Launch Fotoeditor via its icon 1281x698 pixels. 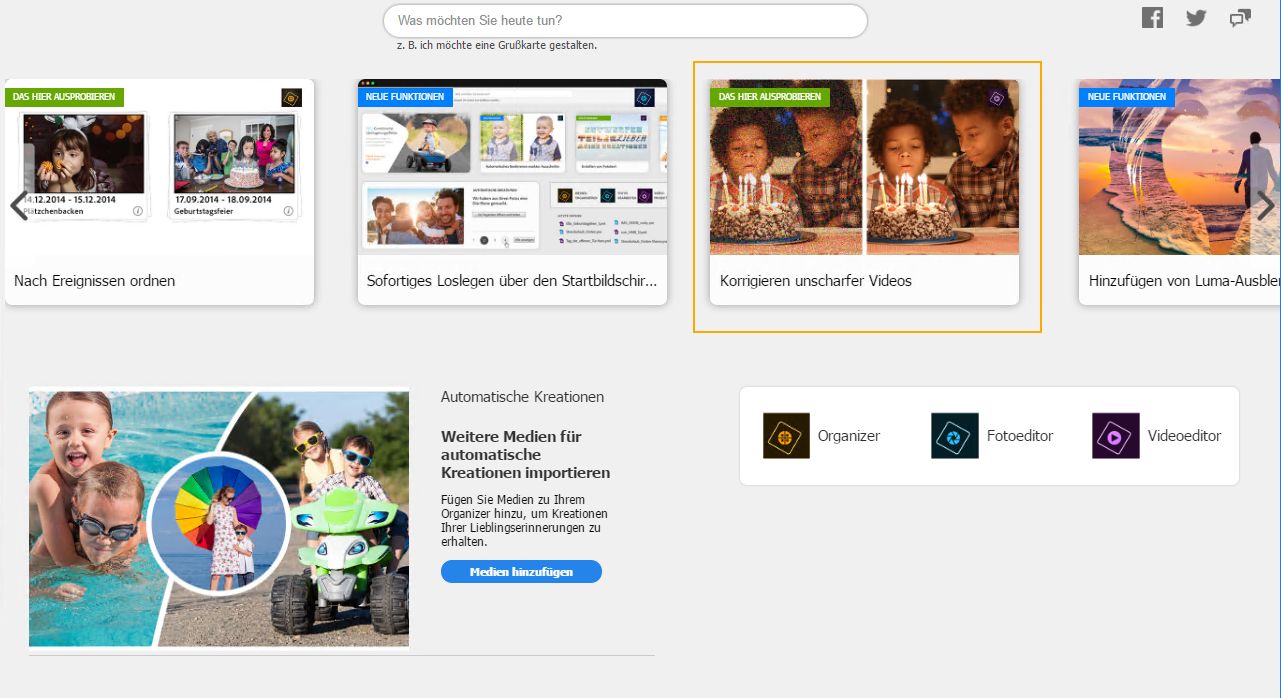tap(954, 436)
